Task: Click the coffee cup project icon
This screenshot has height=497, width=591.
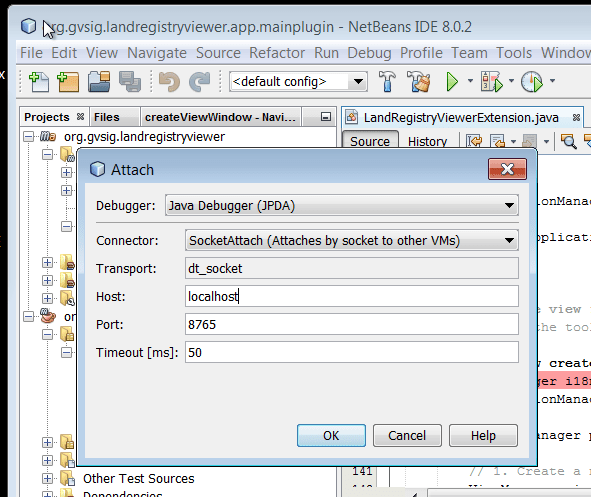Action: click(48, 316)
